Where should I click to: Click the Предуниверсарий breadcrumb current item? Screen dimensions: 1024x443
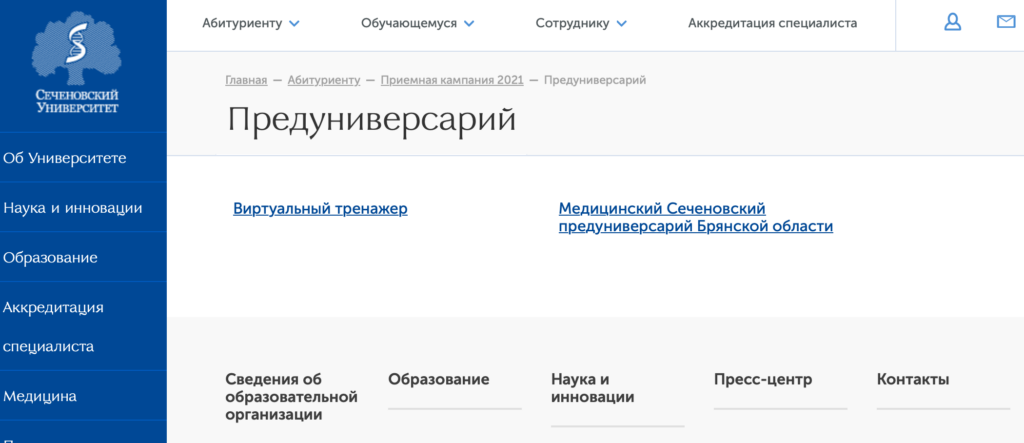tap(595, 80)
